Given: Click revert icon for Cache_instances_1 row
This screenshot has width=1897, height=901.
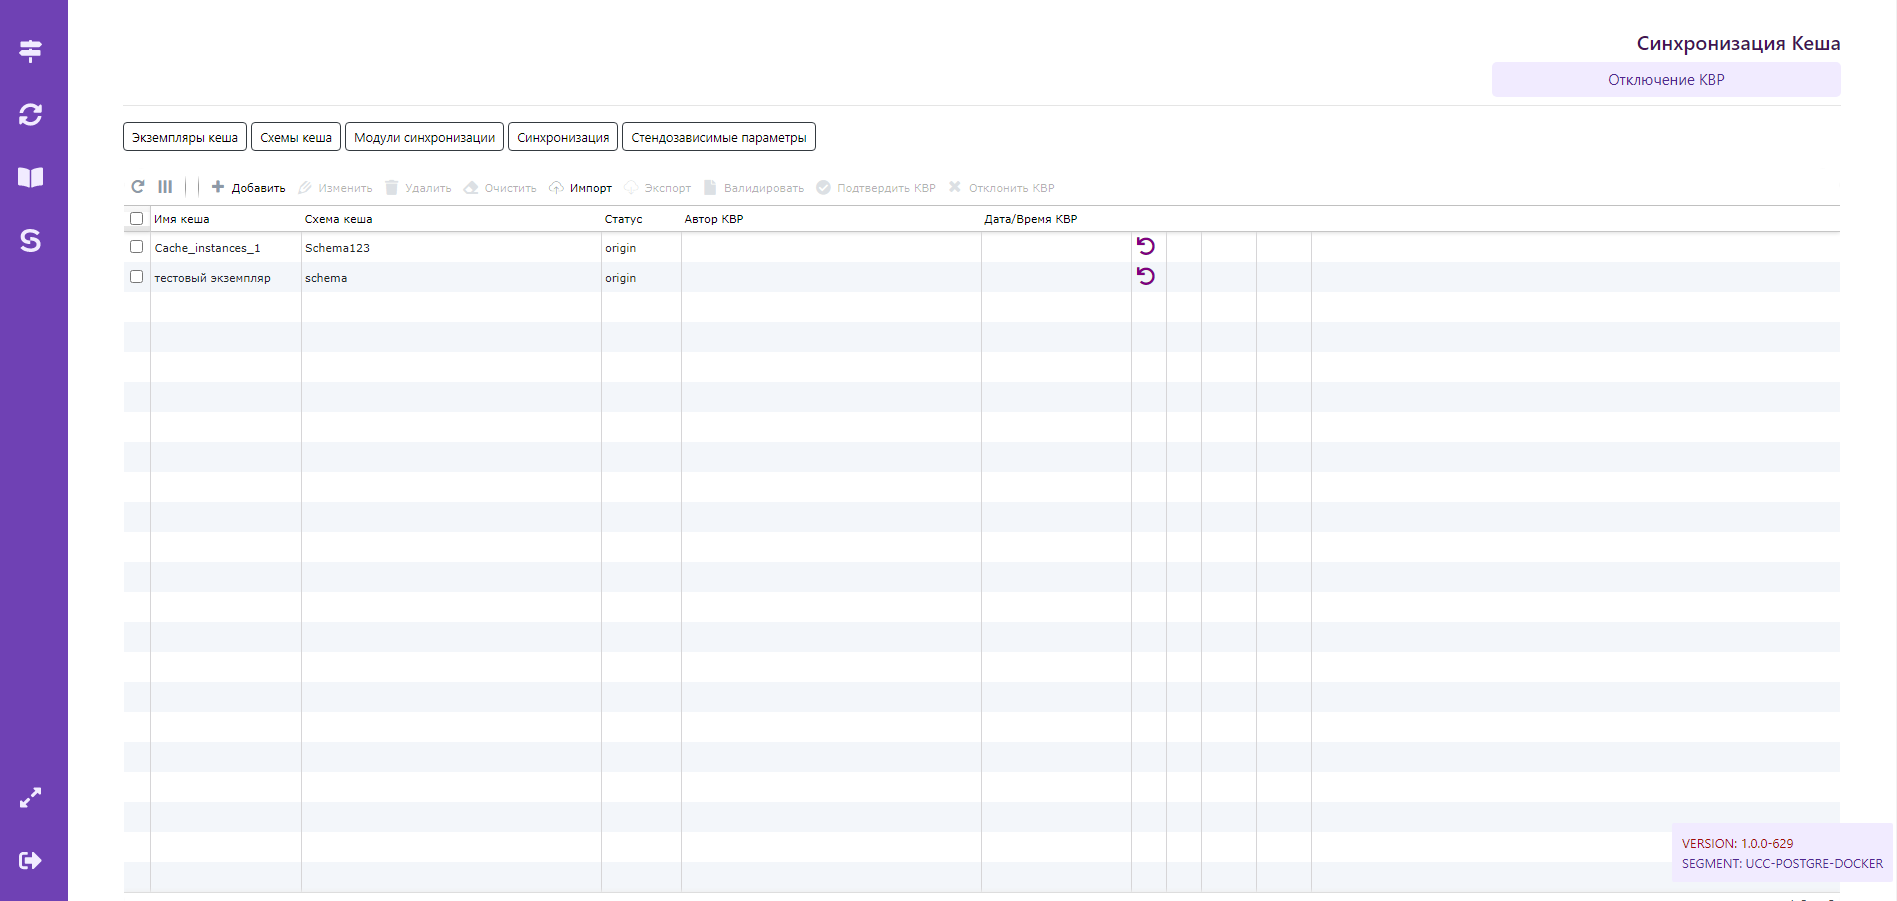Looking at the screenshot, I should point(1146,246).
